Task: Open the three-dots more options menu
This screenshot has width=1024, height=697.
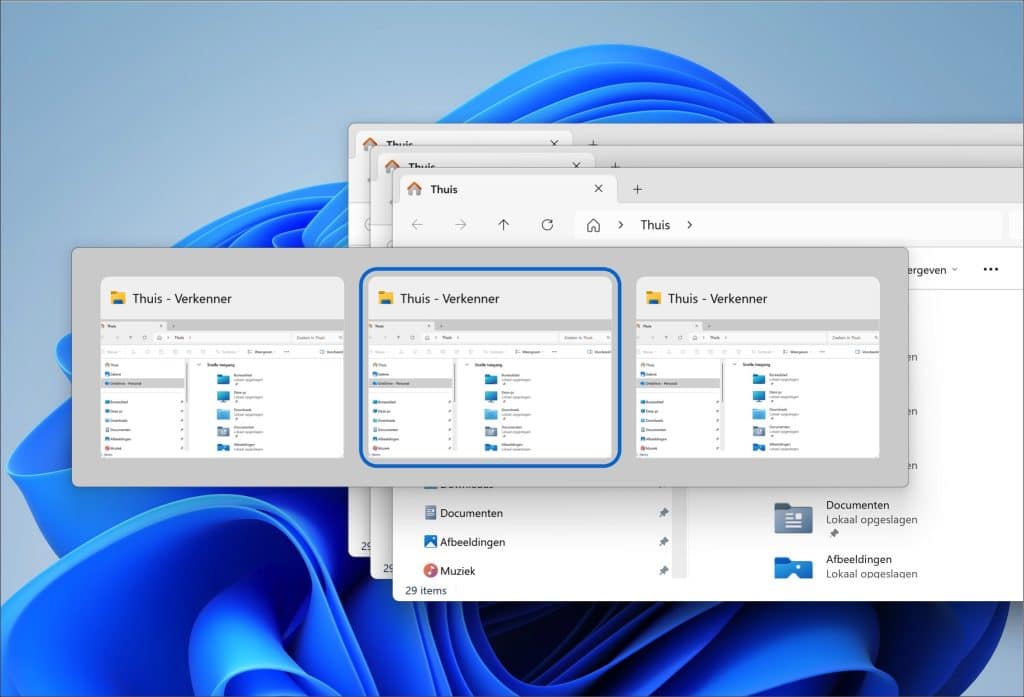Action: tap(991, 269)
